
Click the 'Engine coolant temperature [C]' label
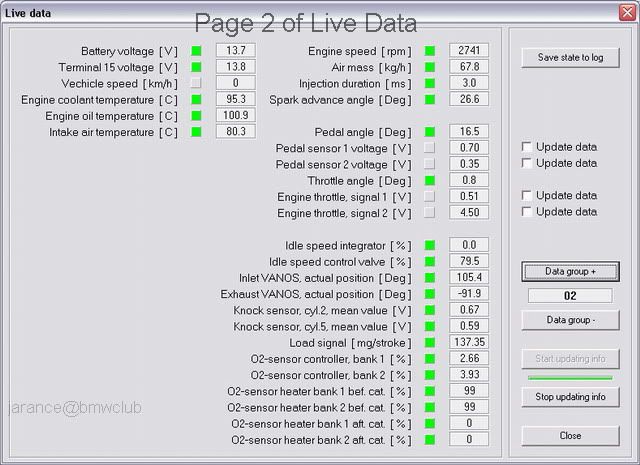point(100,100)
